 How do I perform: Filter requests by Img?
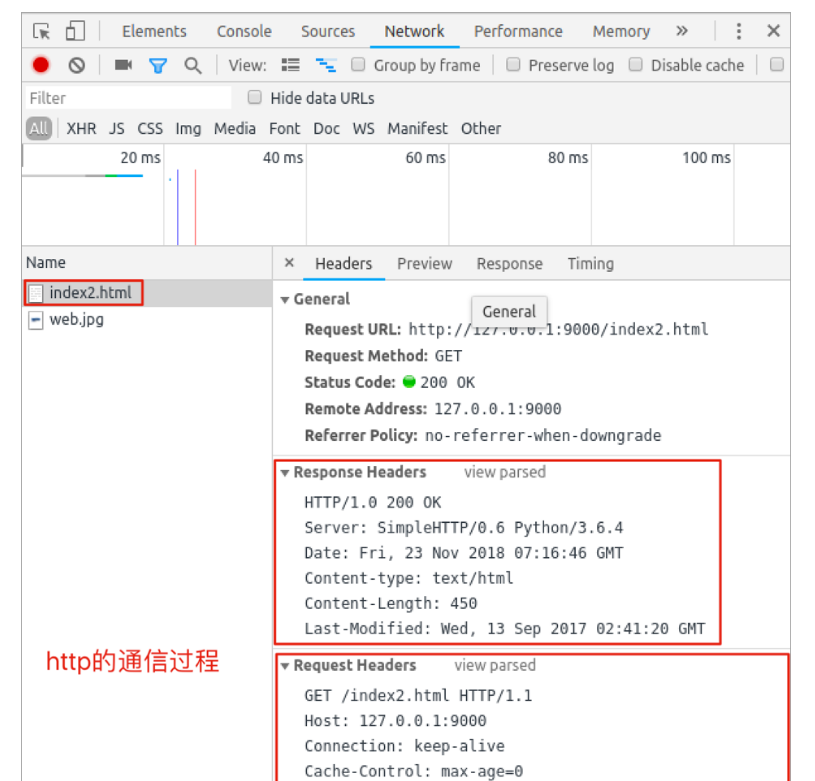click(x=188, y=128)
